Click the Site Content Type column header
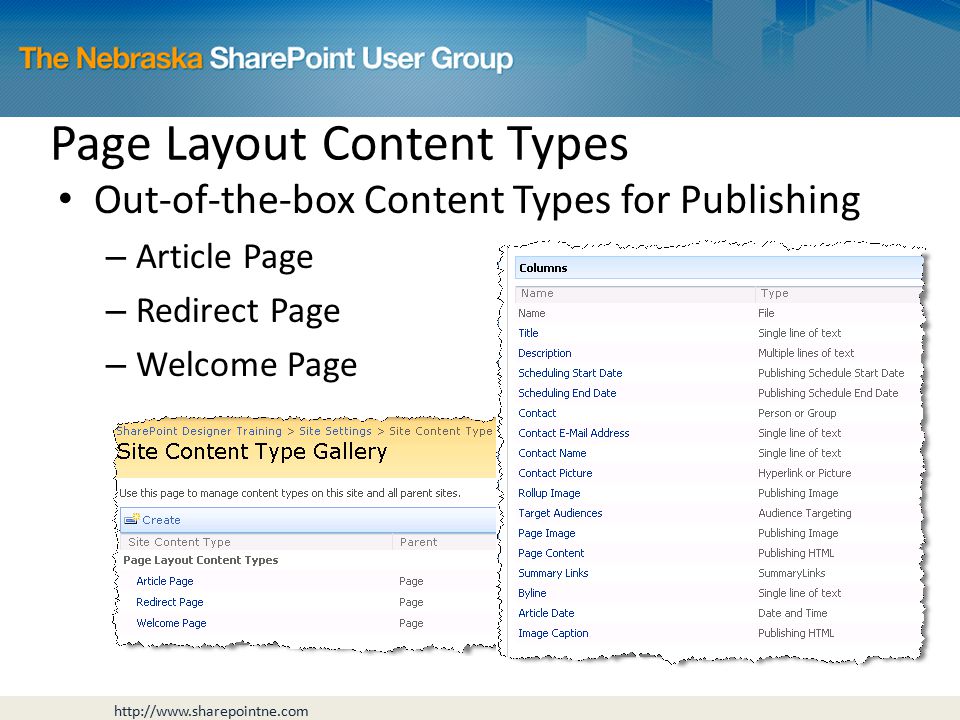960x720 pixels. (x=179, y=542)
